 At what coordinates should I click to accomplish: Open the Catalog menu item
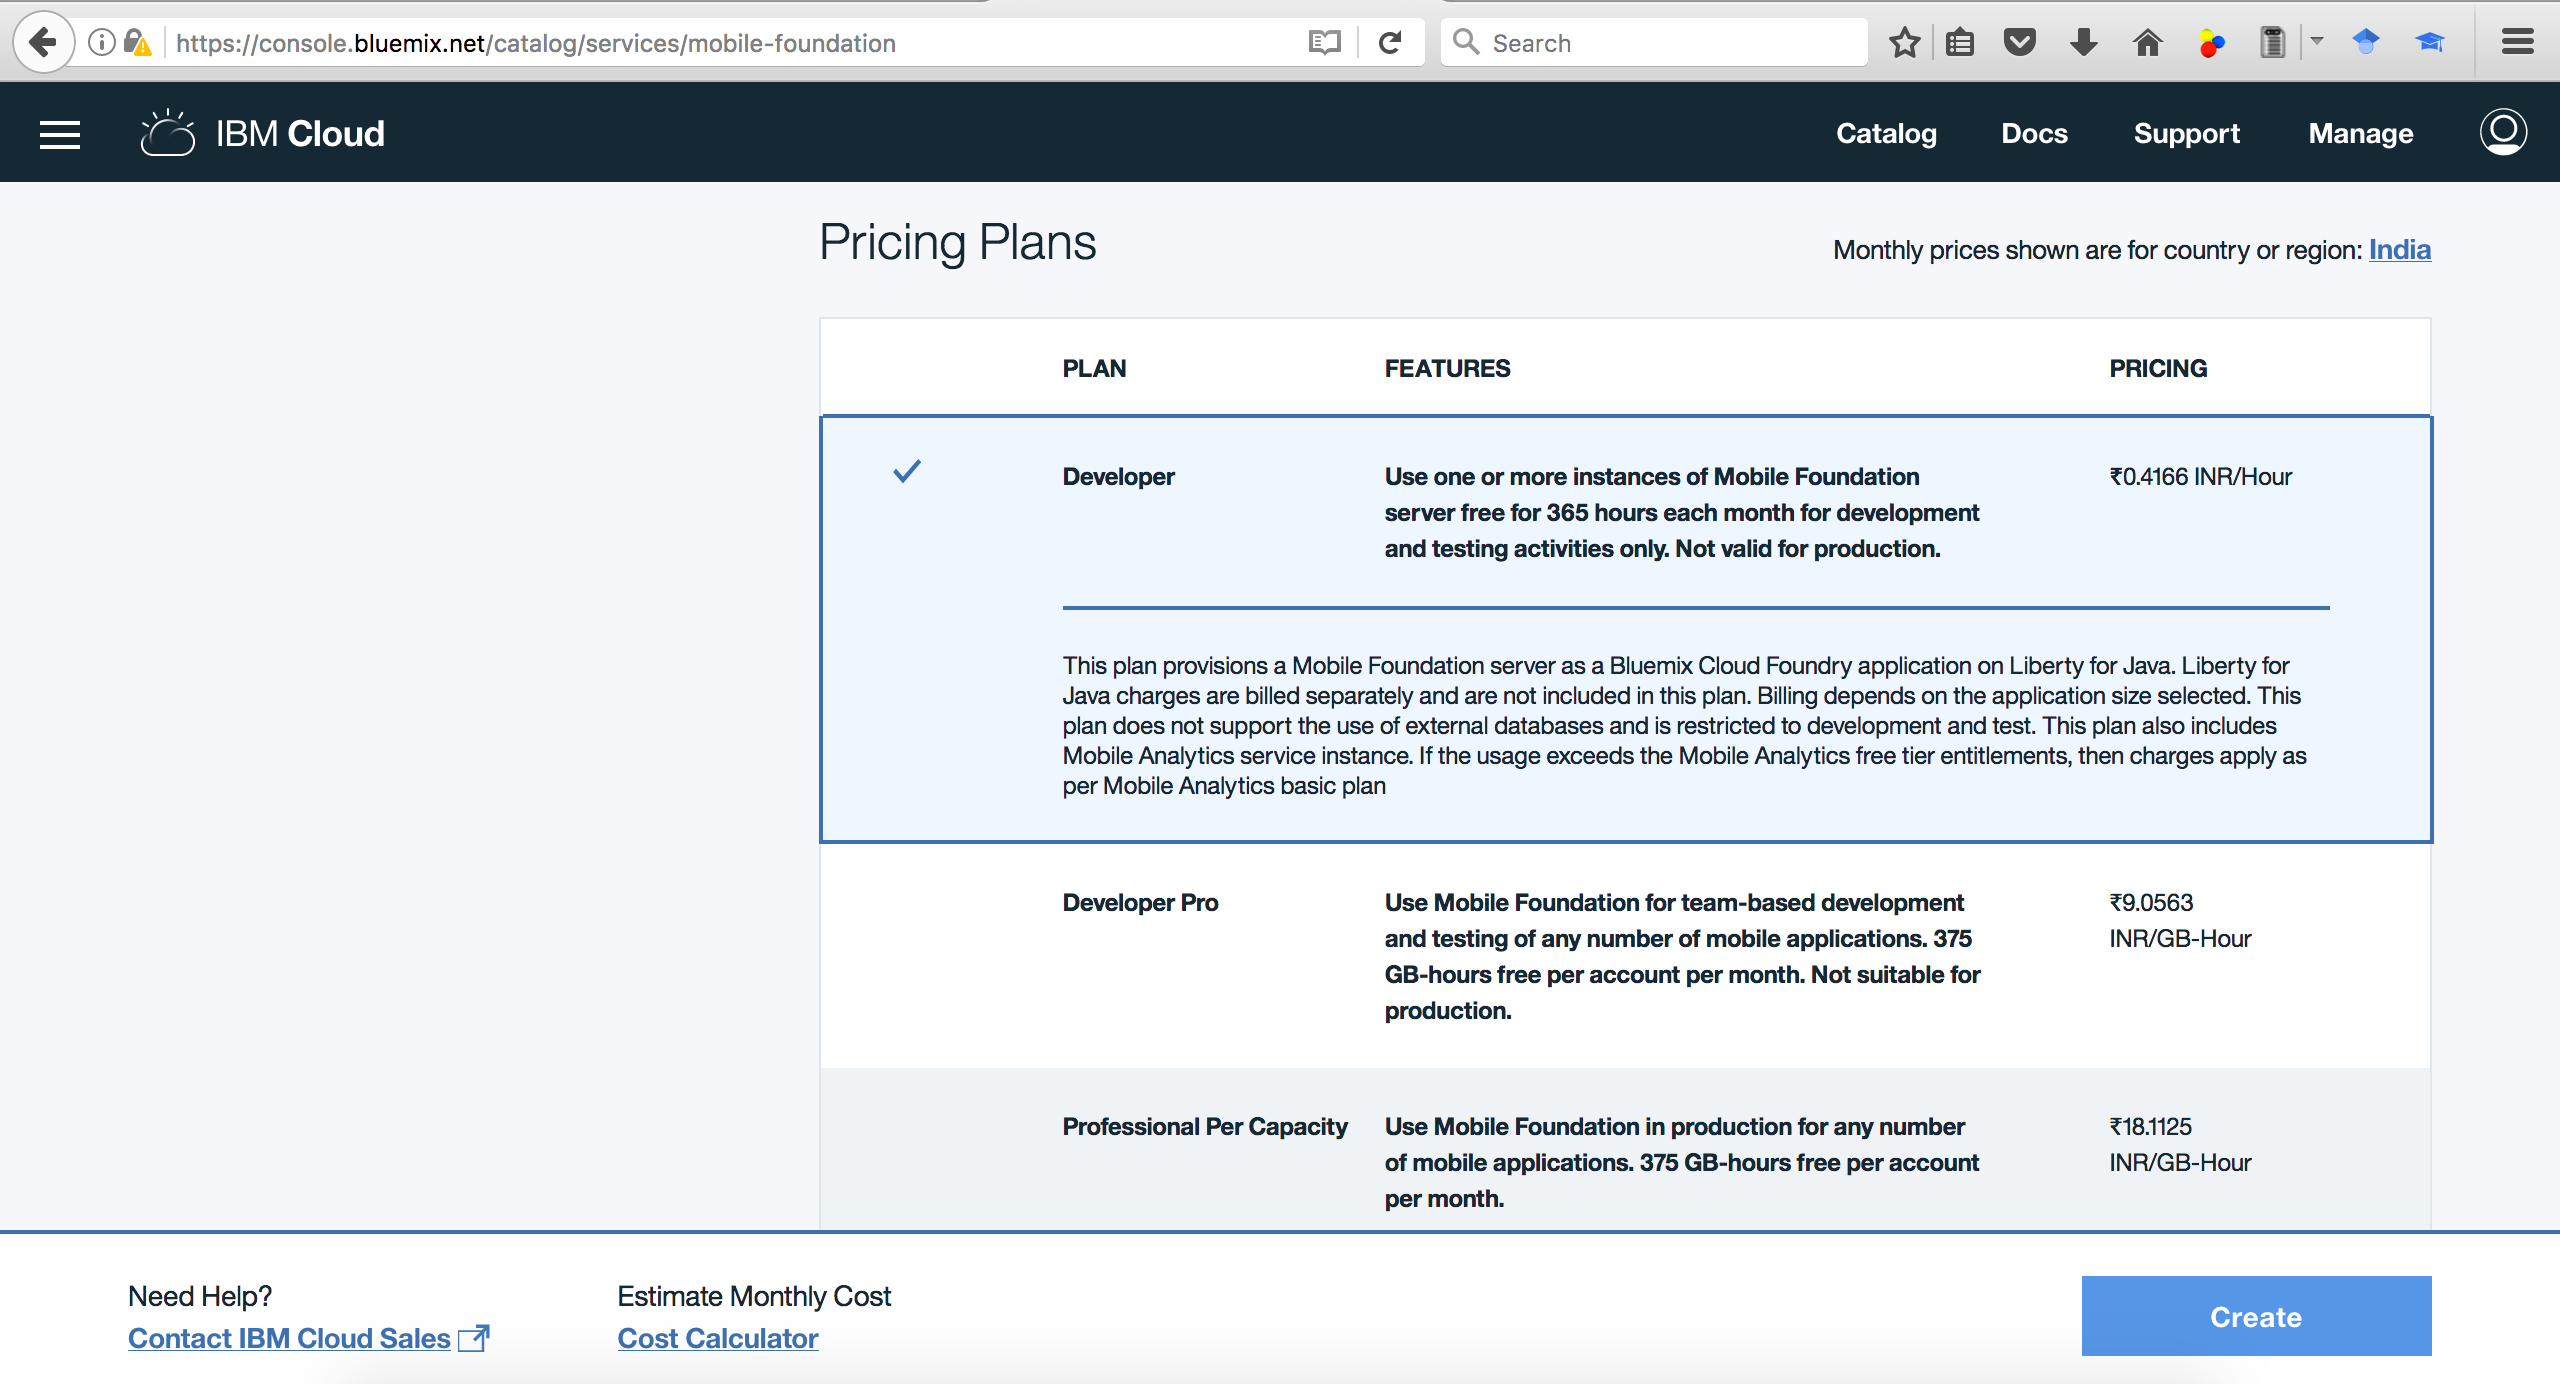pos(1886,133)
